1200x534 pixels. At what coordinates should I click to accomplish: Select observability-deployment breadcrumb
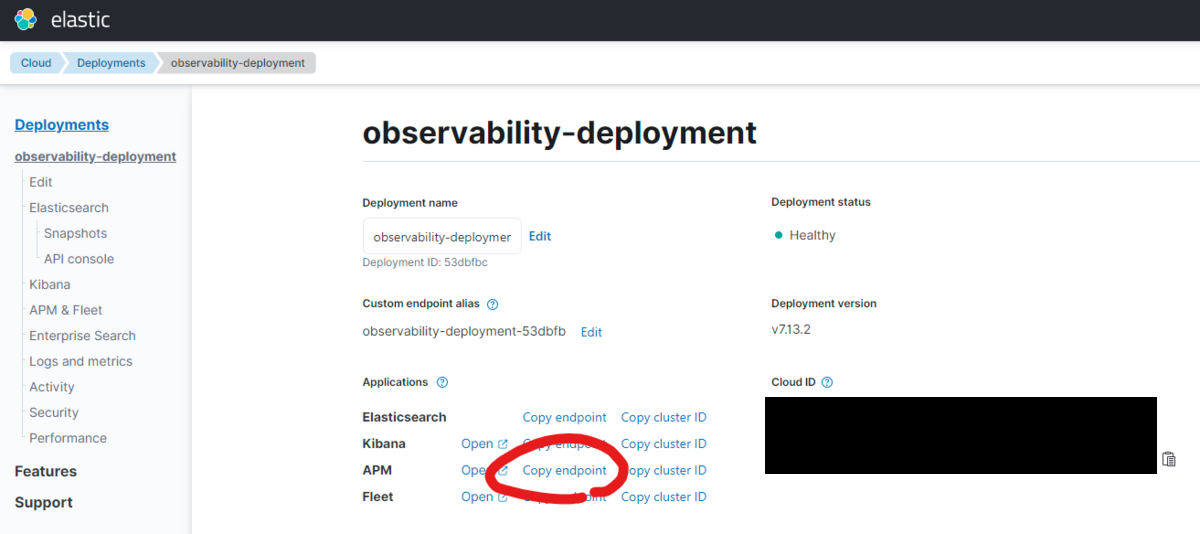[238, 63]
